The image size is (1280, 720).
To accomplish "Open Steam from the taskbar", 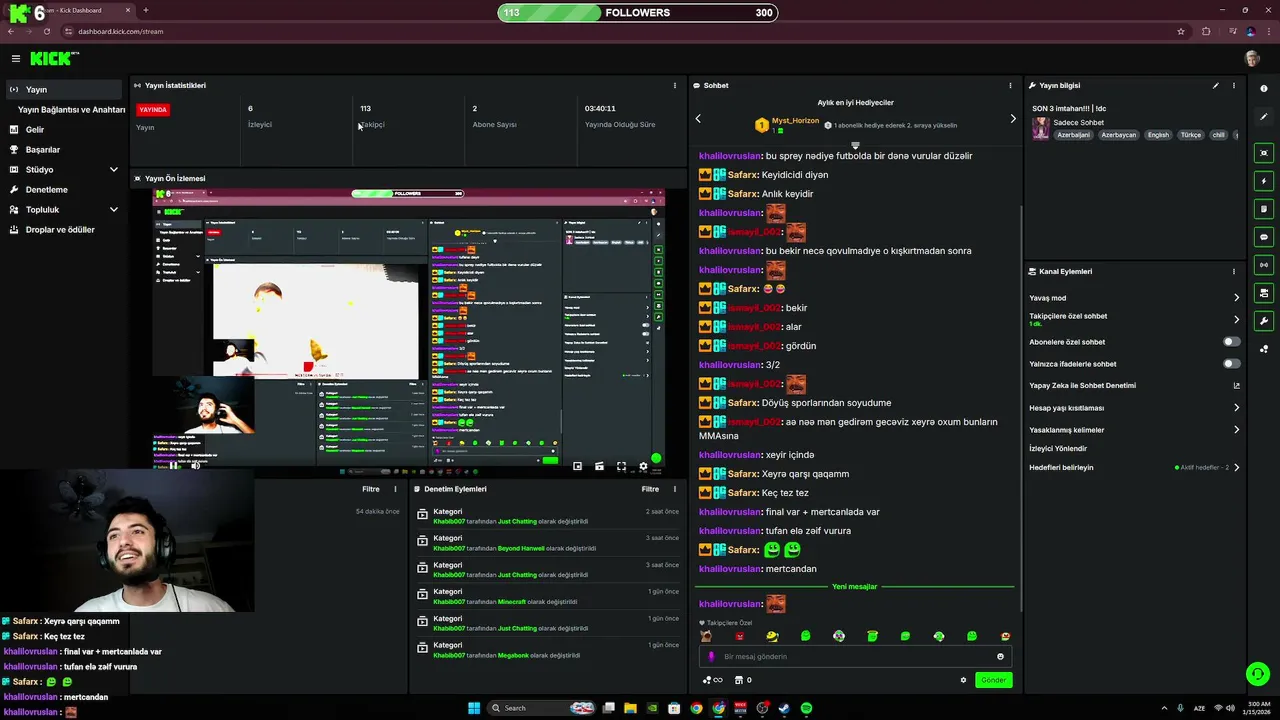I will click(784, 708).
